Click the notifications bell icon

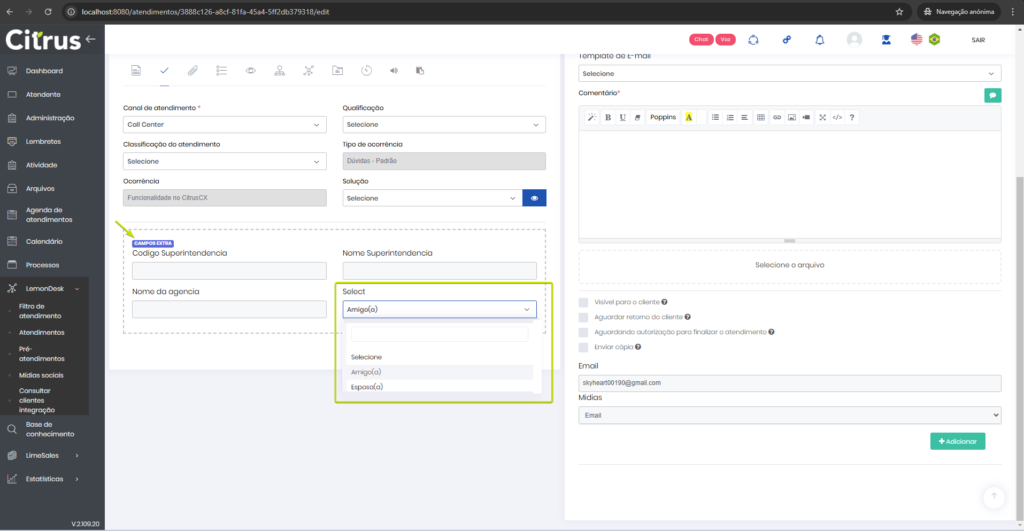[820, 40]
